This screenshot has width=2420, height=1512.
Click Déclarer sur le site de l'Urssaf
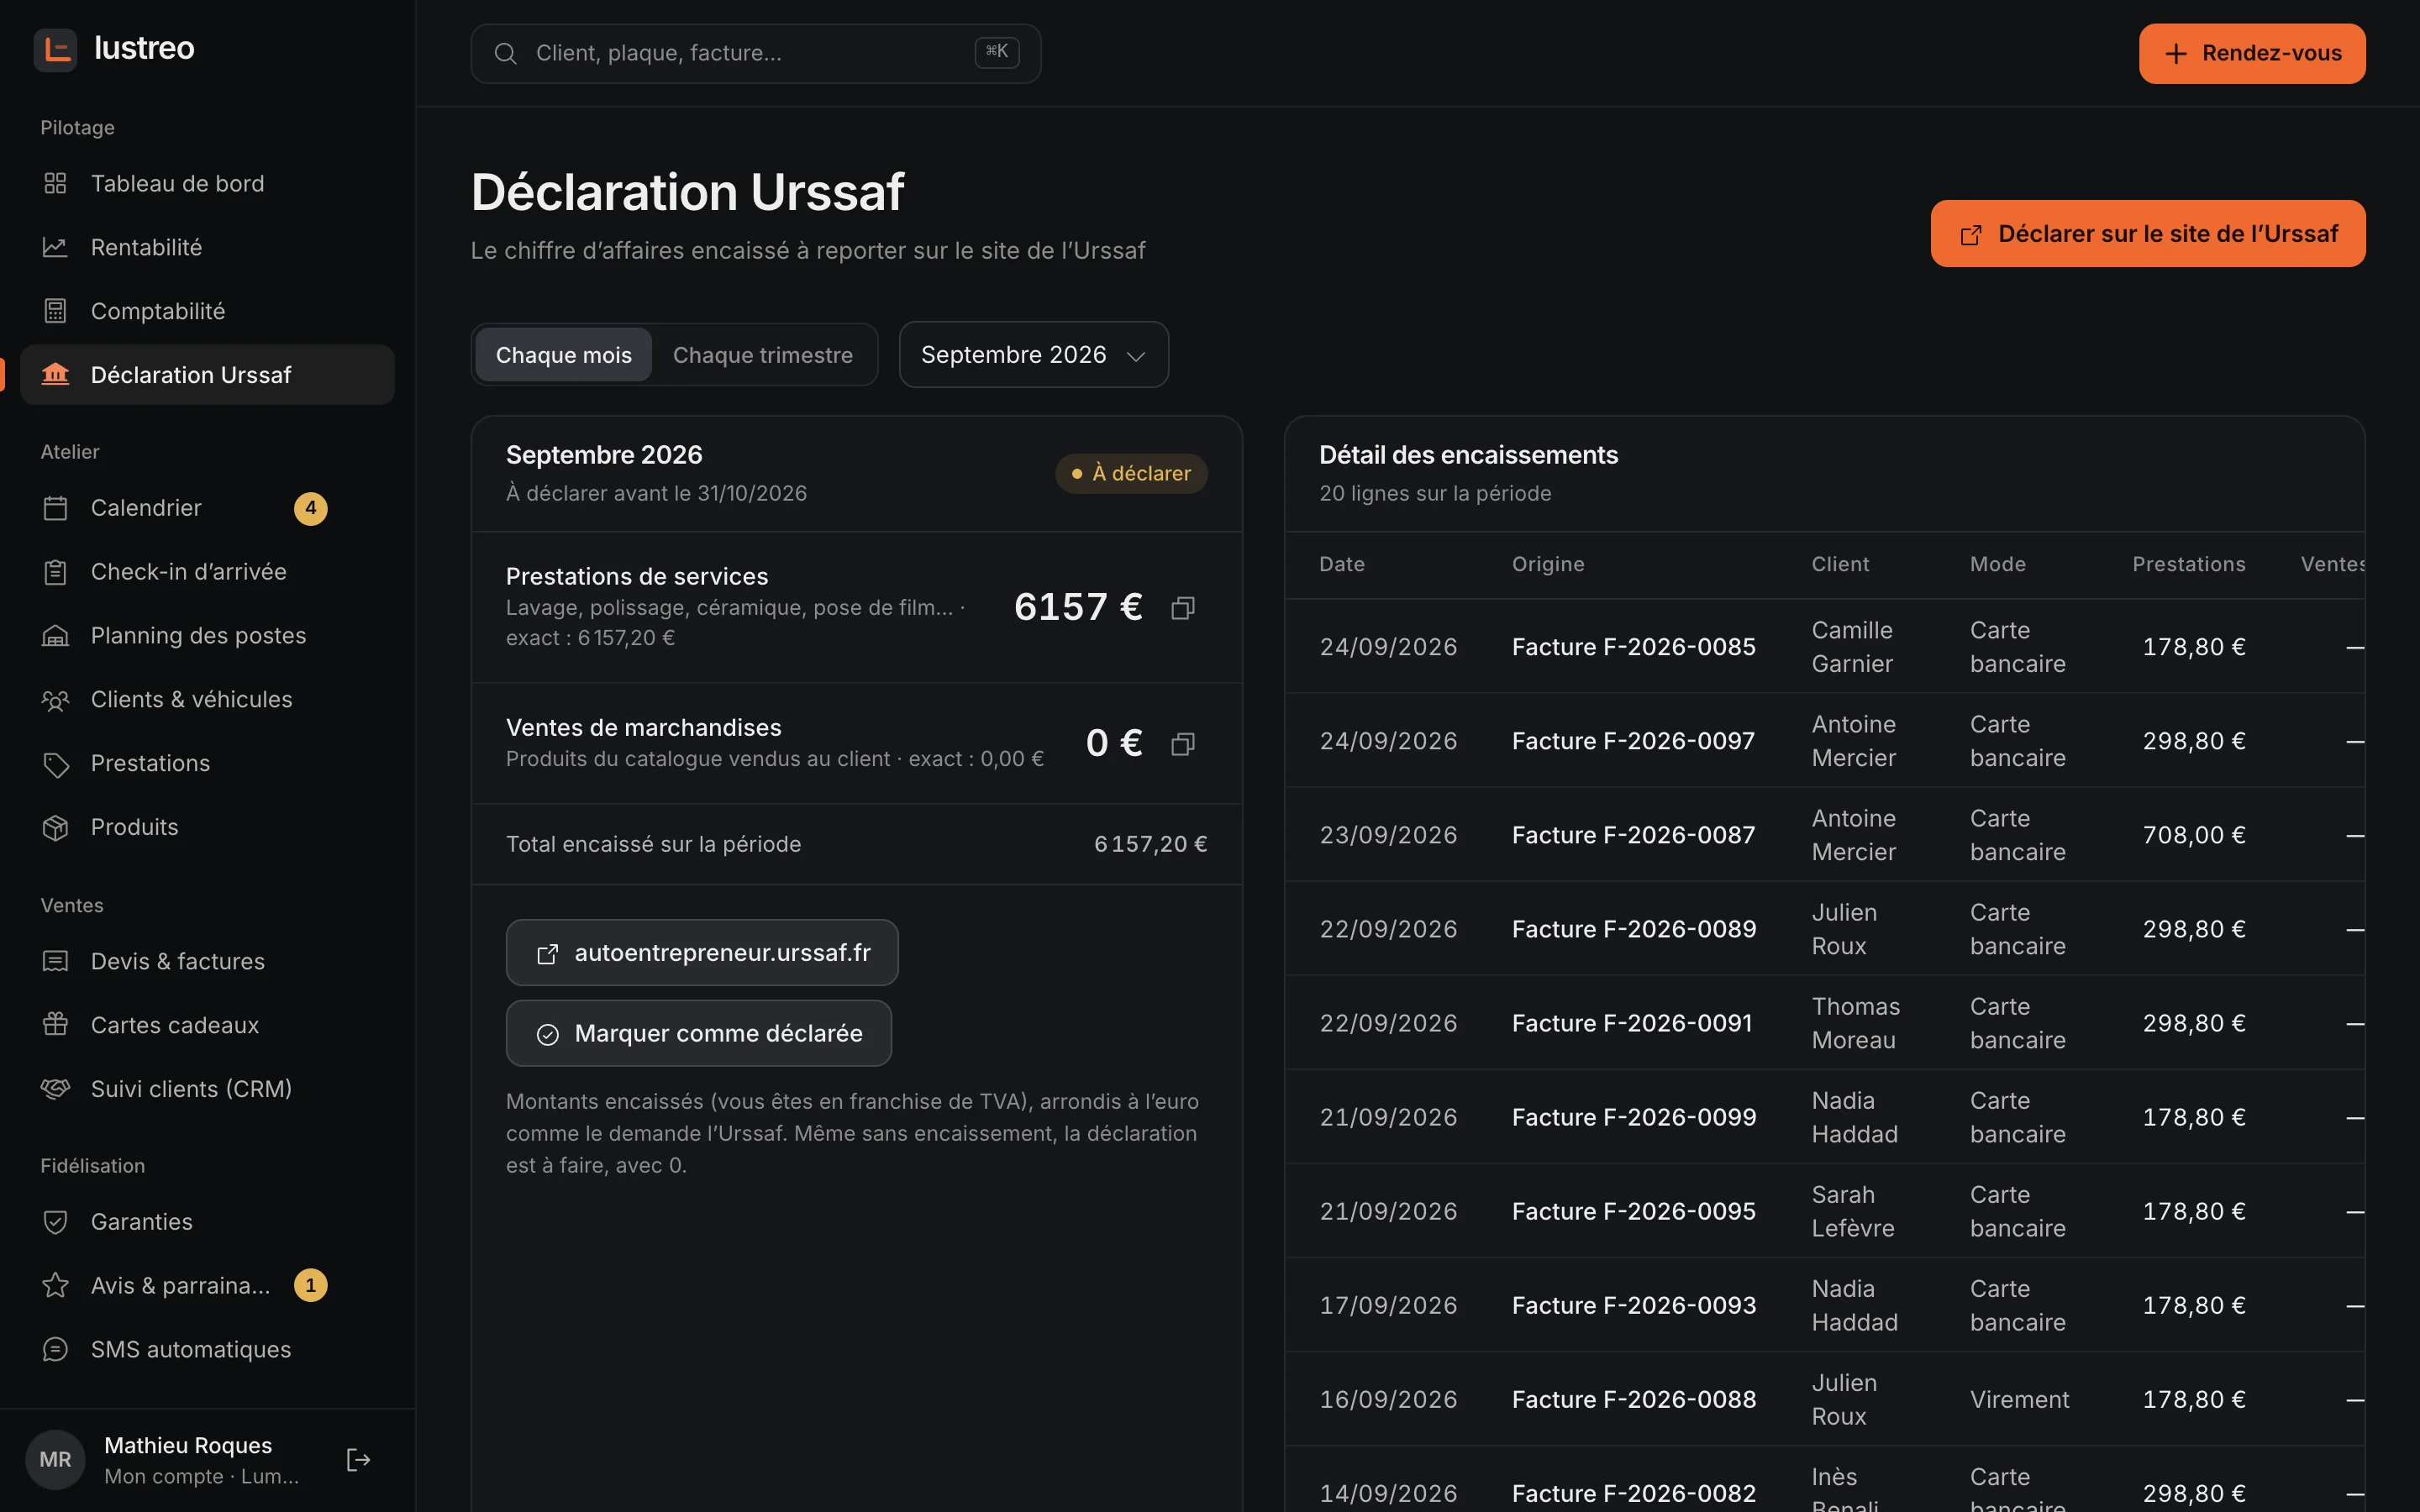[2148, 234]
